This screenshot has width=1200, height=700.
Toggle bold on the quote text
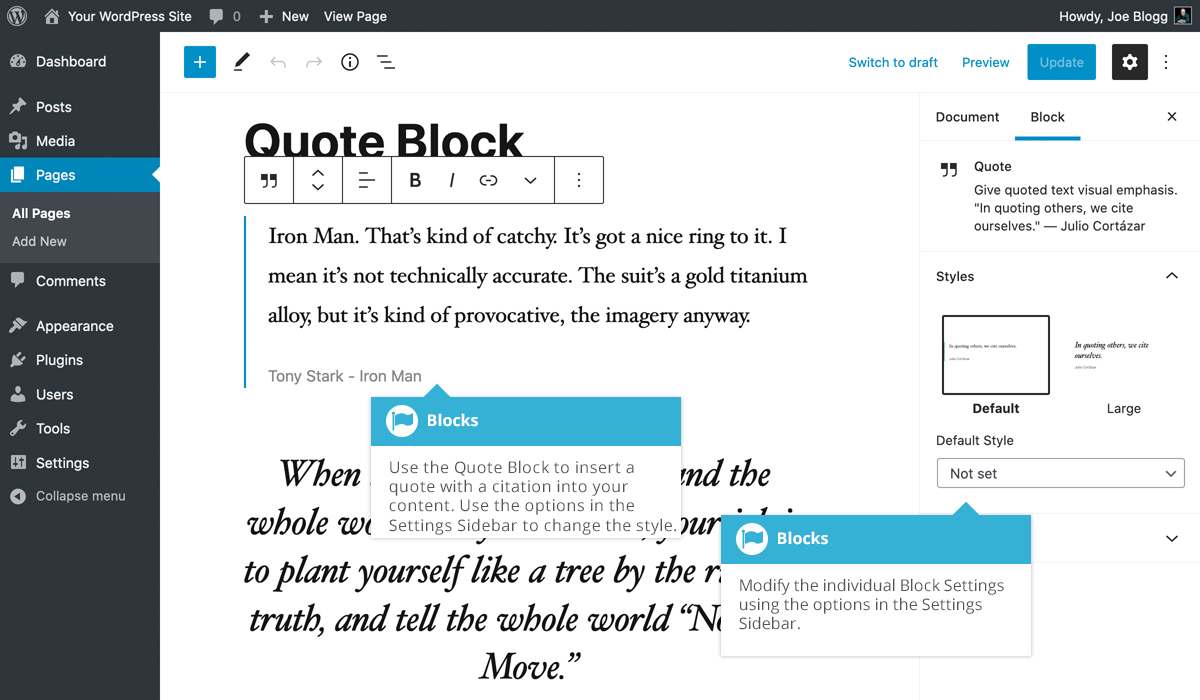point(415,180)
